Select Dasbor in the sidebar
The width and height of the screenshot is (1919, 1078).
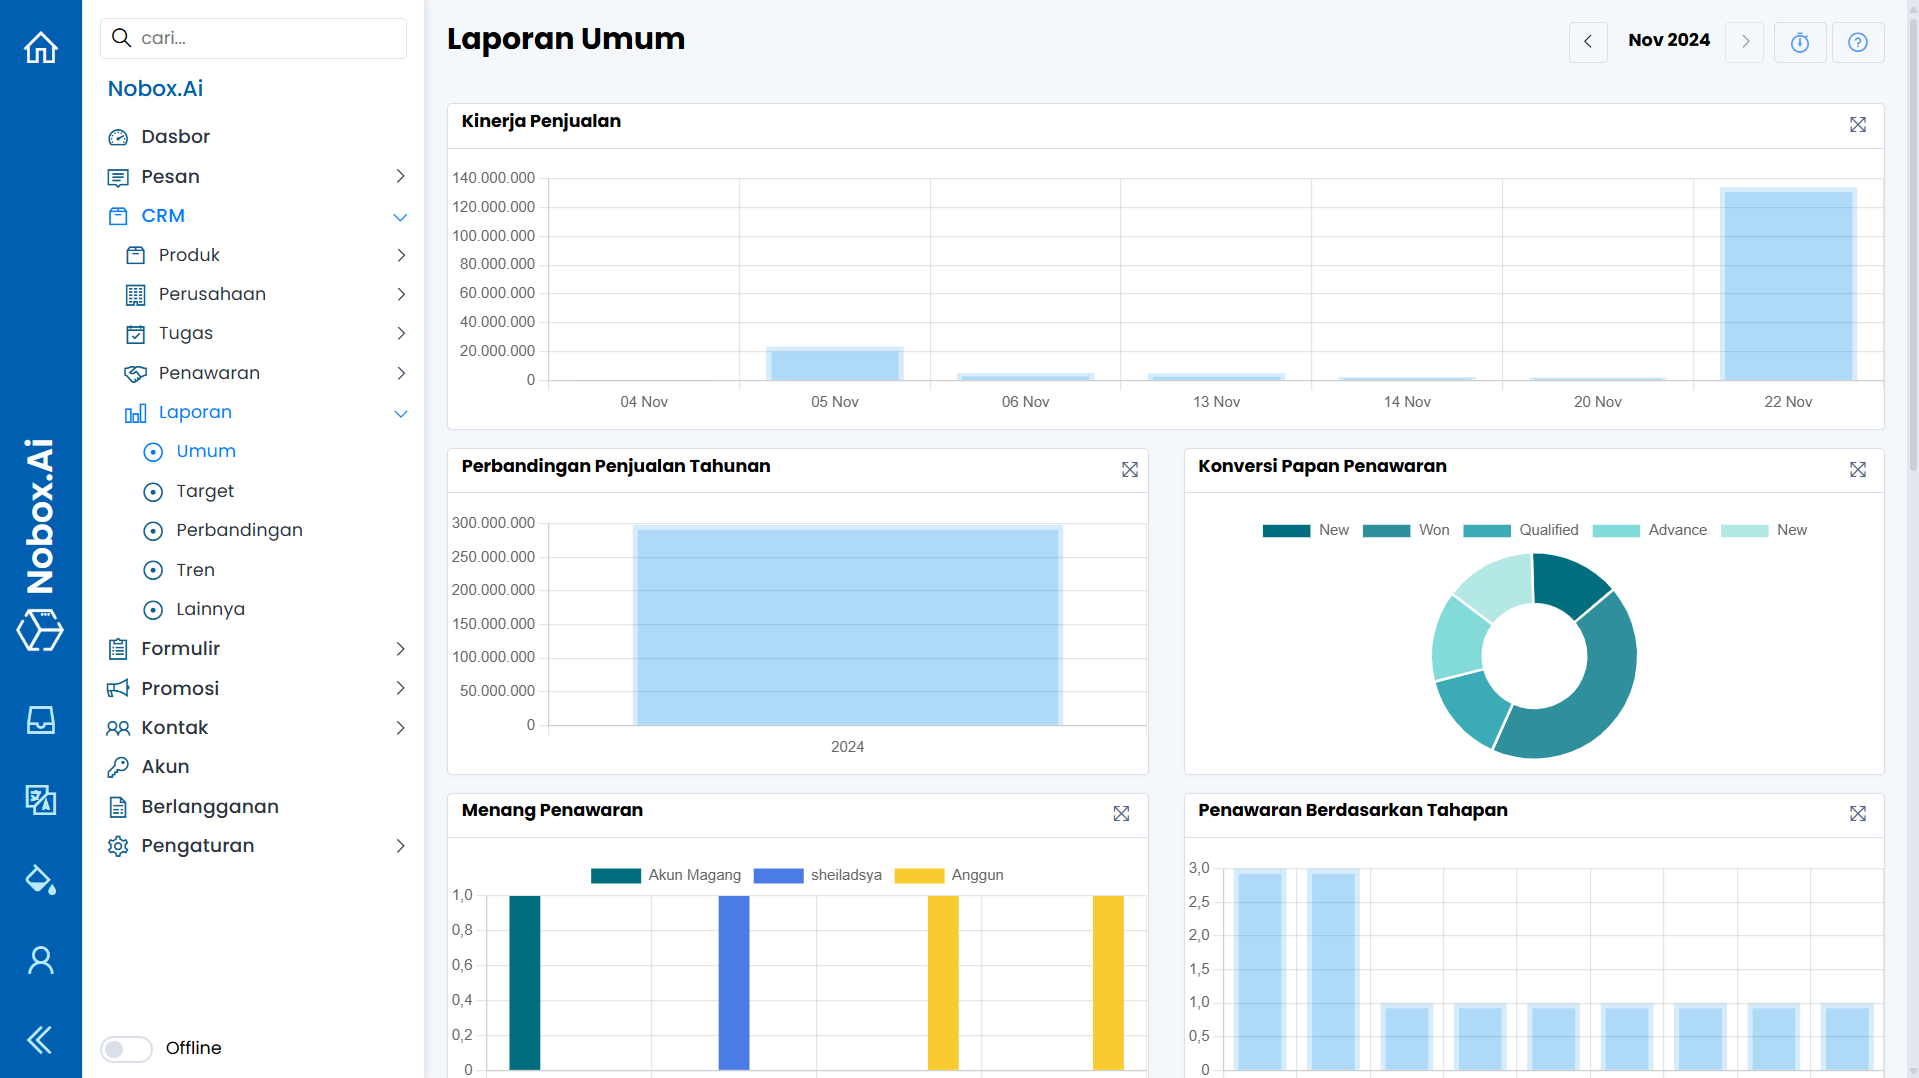pos(175,137)
